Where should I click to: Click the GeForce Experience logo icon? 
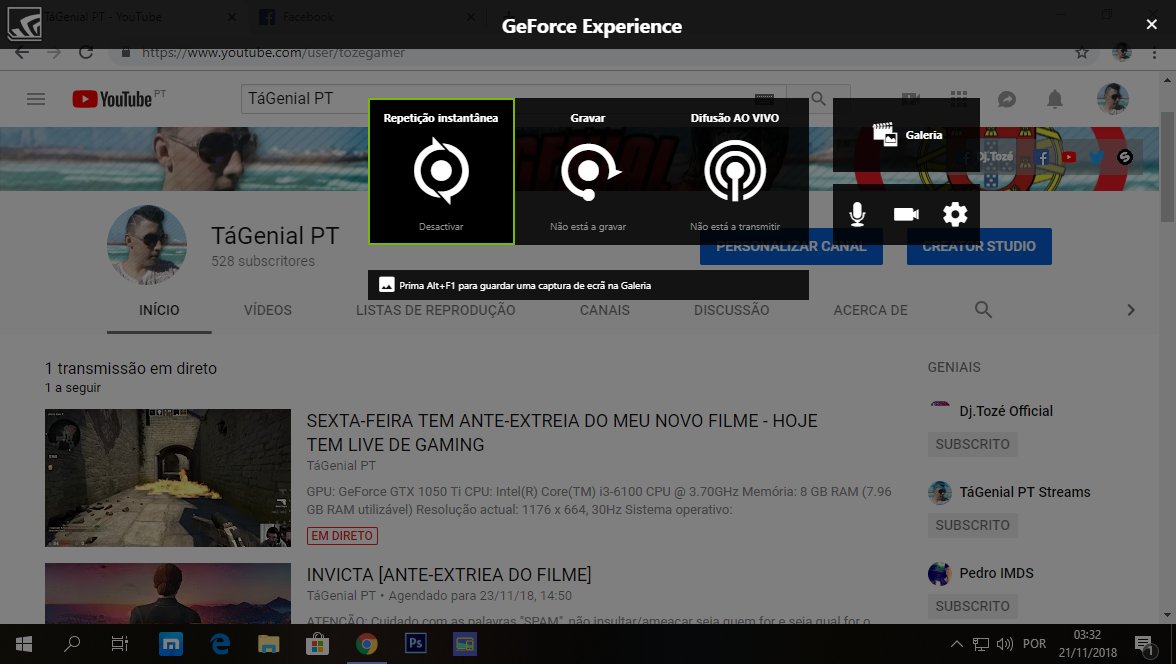pyautogui.click(x=24, y=24)
